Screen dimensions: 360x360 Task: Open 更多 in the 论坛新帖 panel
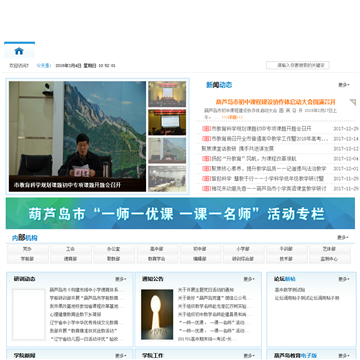[x=344, y=279]
